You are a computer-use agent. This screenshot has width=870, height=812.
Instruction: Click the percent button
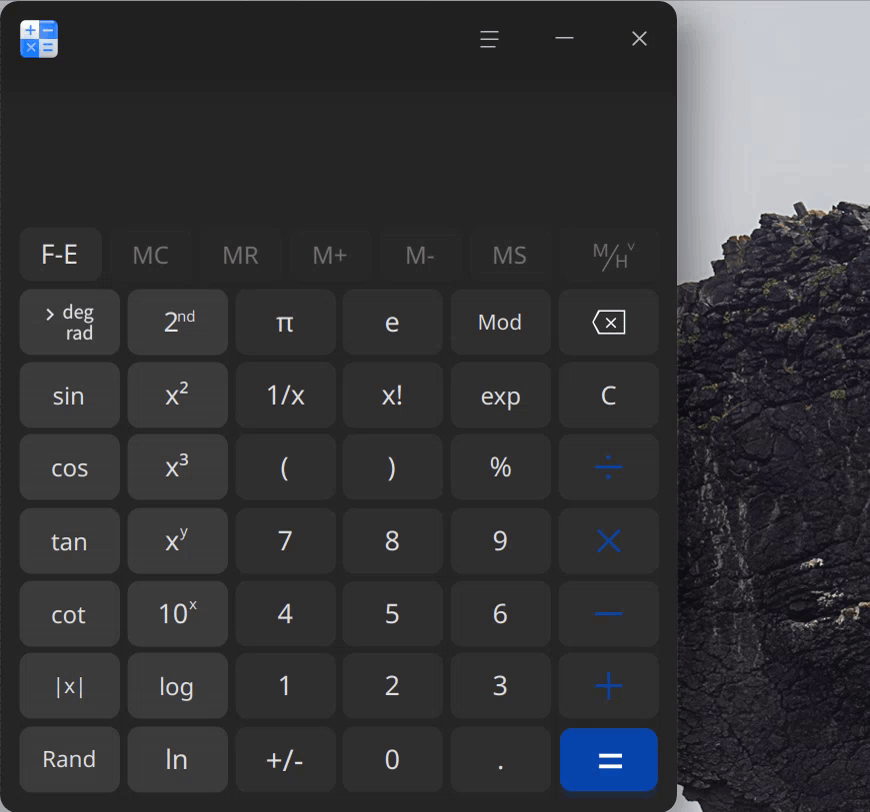pos(500,467)
